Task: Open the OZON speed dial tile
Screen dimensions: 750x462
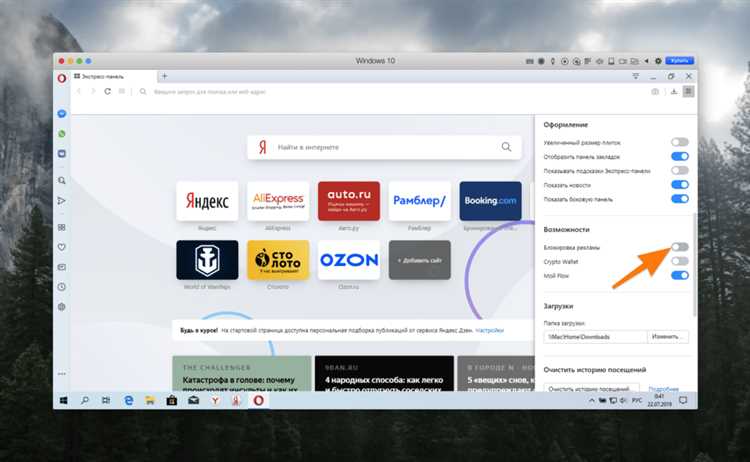Action: tap(349, 260)
